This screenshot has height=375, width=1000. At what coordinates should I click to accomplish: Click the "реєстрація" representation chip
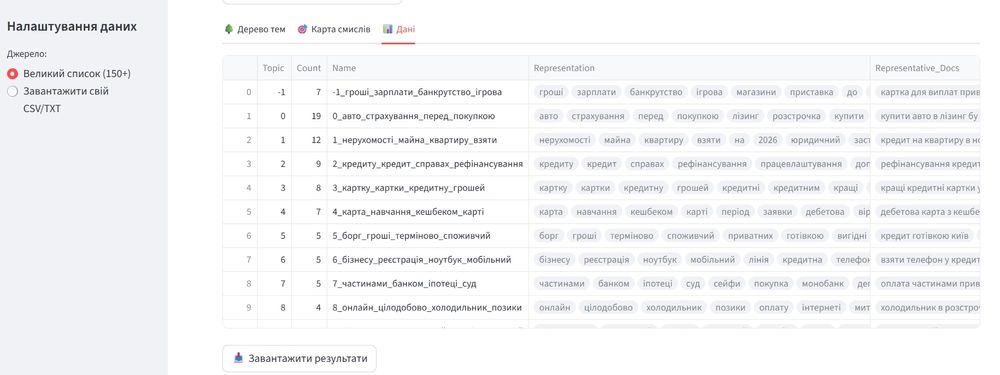coord(607,260)
